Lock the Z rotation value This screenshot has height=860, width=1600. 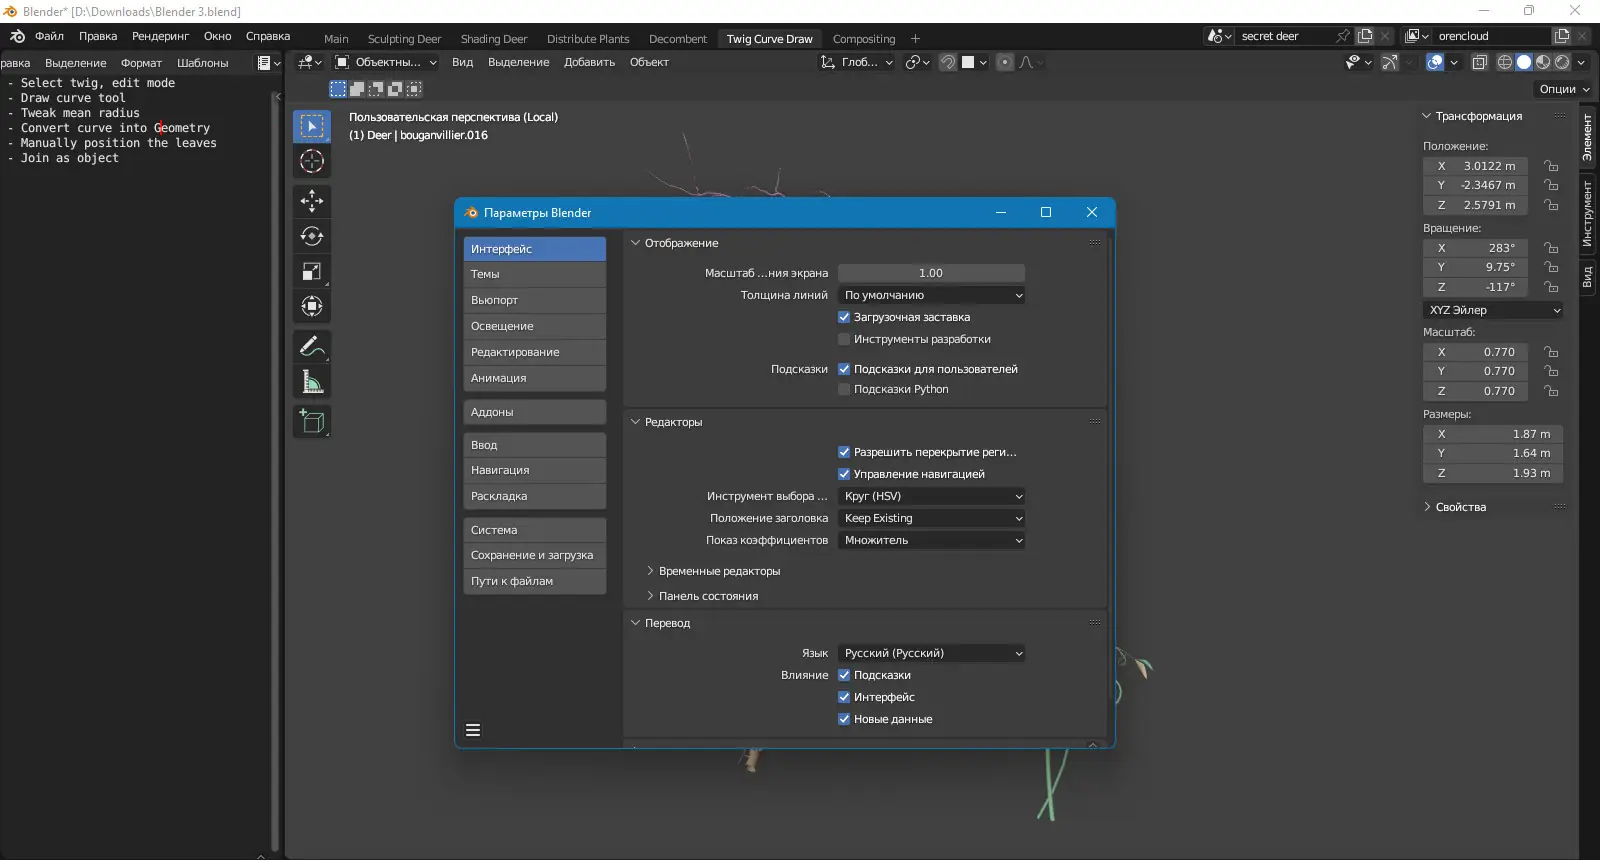tap(1551, 287)
